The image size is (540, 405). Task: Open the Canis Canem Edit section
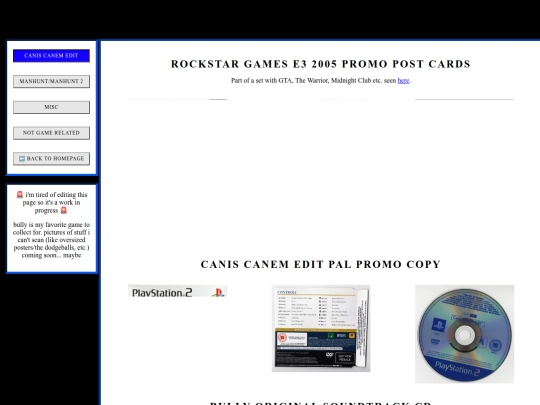51,55
